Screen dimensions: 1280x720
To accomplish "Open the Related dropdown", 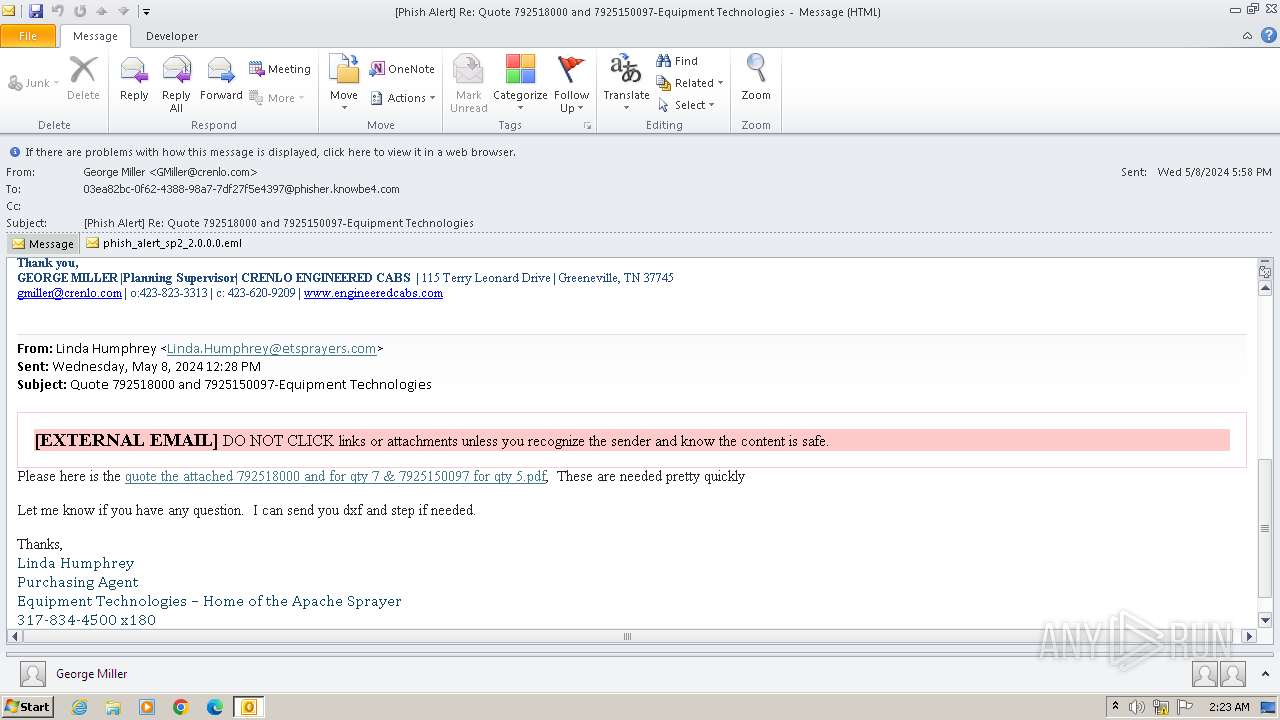I will click(690, 83).
